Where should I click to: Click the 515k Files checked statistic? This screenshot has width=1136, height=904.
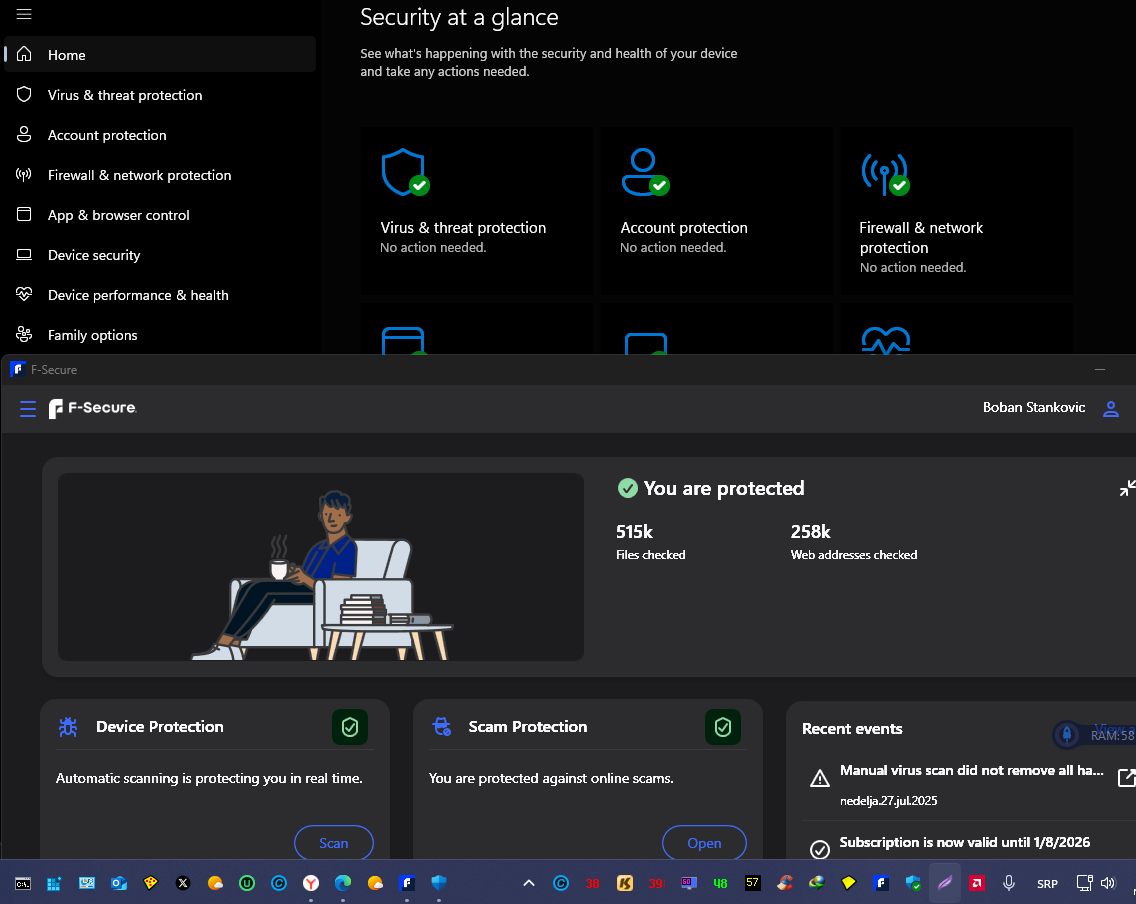(651, 542)
